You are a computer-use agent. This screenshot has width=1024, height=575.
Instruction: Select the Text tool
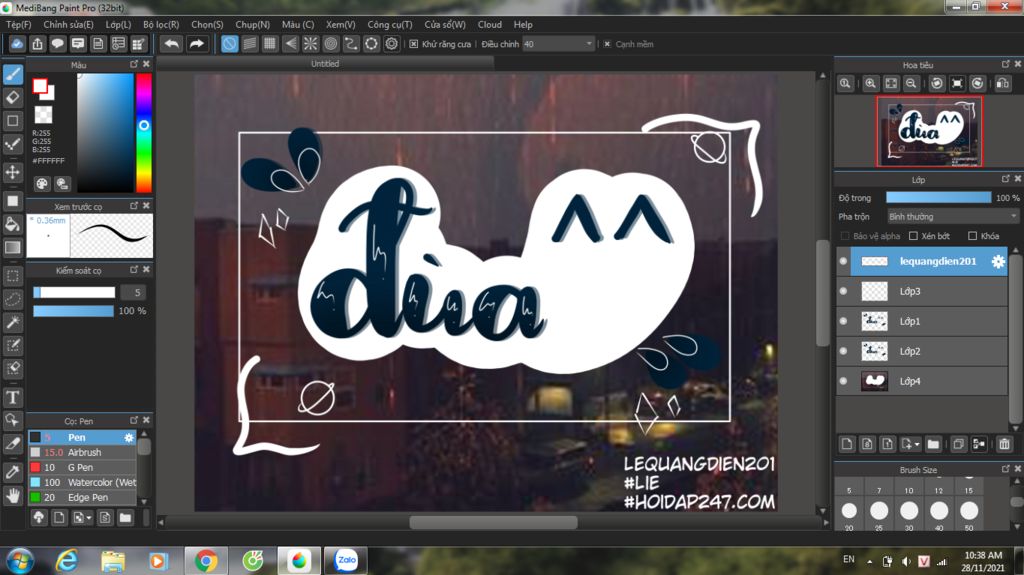coord(12,397)
